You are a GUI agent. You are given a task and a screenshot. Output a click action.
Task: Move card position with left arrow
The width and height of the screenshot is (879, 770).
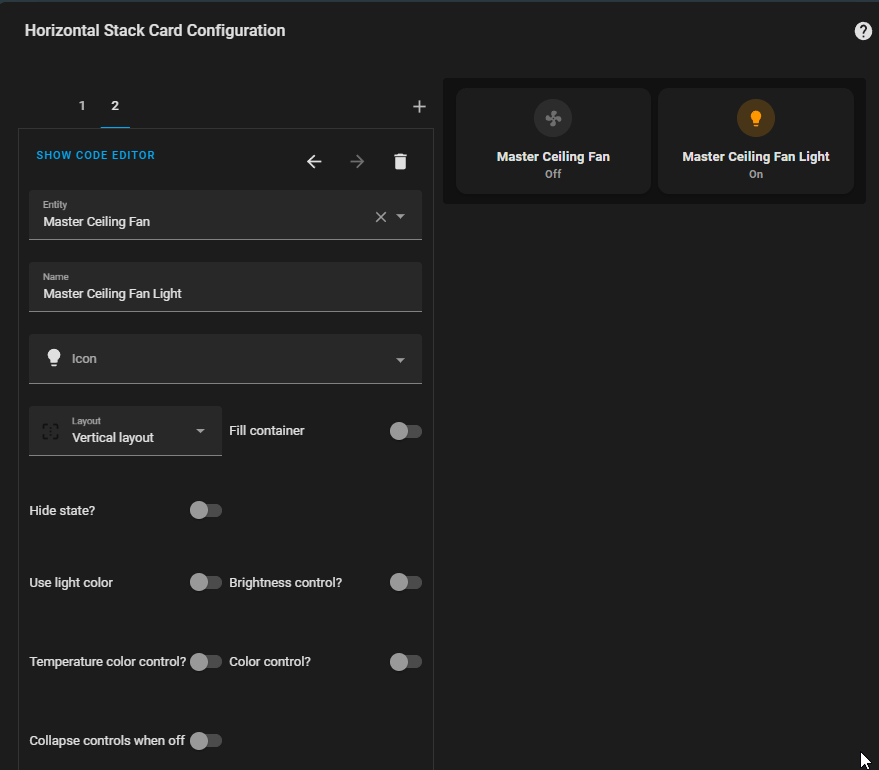(x=314, y=162)
